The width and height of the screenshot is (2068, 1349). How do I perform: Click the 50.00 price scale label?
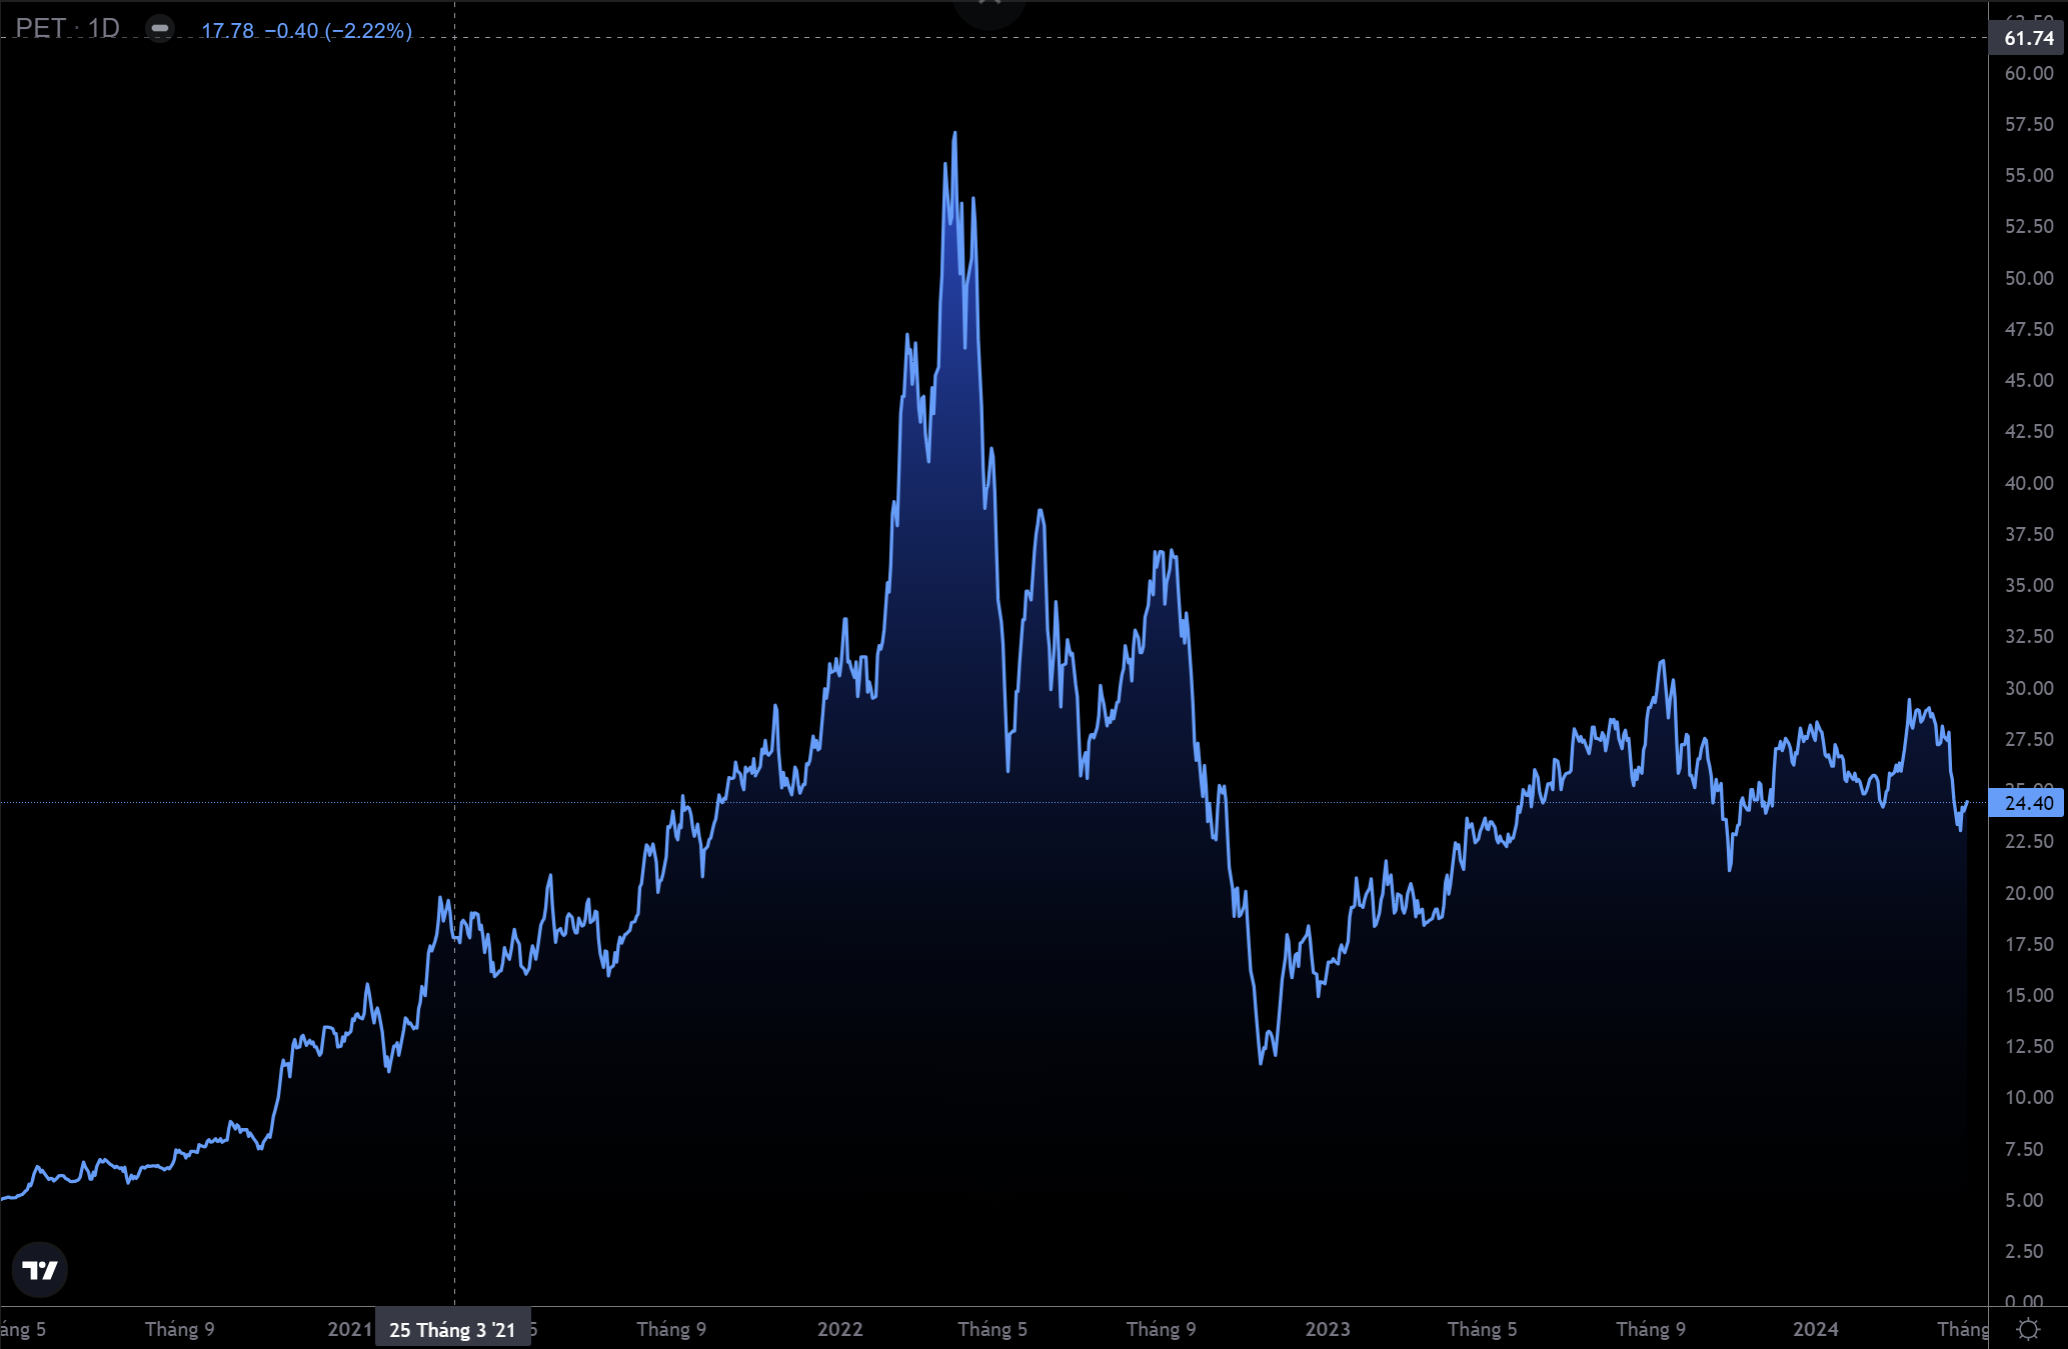2028,278
